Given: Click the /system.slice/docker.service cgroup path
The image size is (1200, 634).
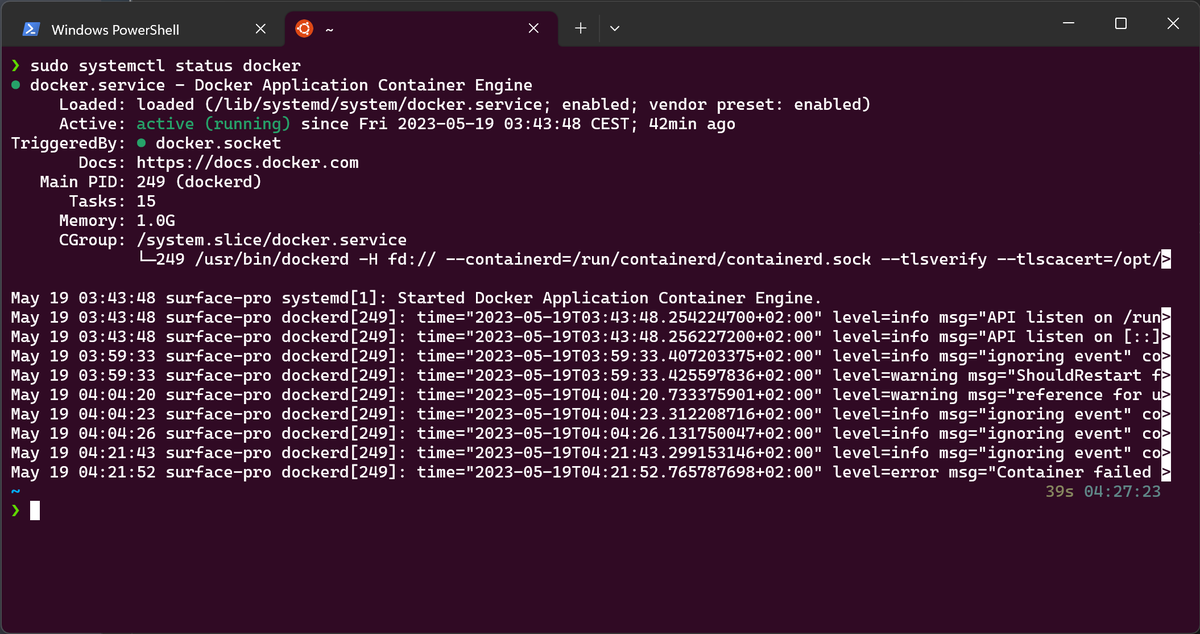Looking at the screenshot, I should coord(271,240).
